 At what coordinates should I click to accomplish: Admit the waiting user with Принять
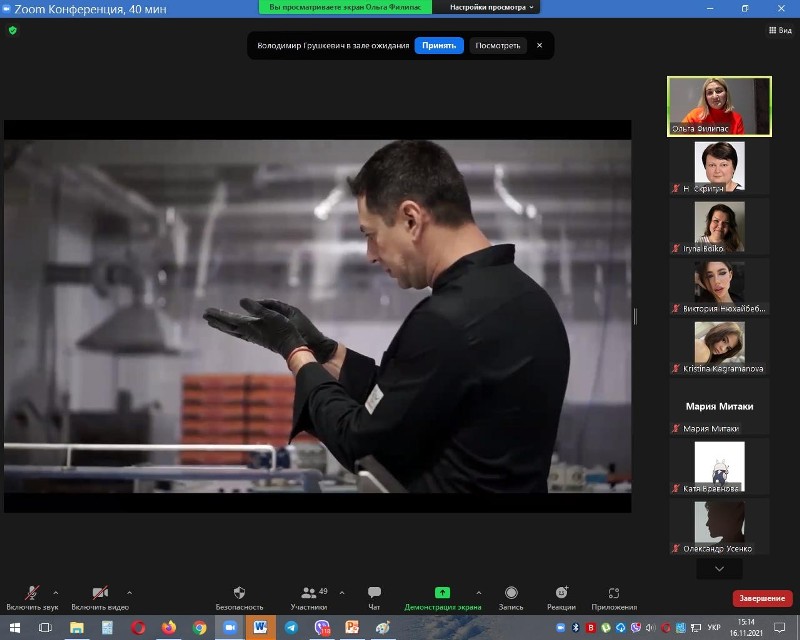439,45
